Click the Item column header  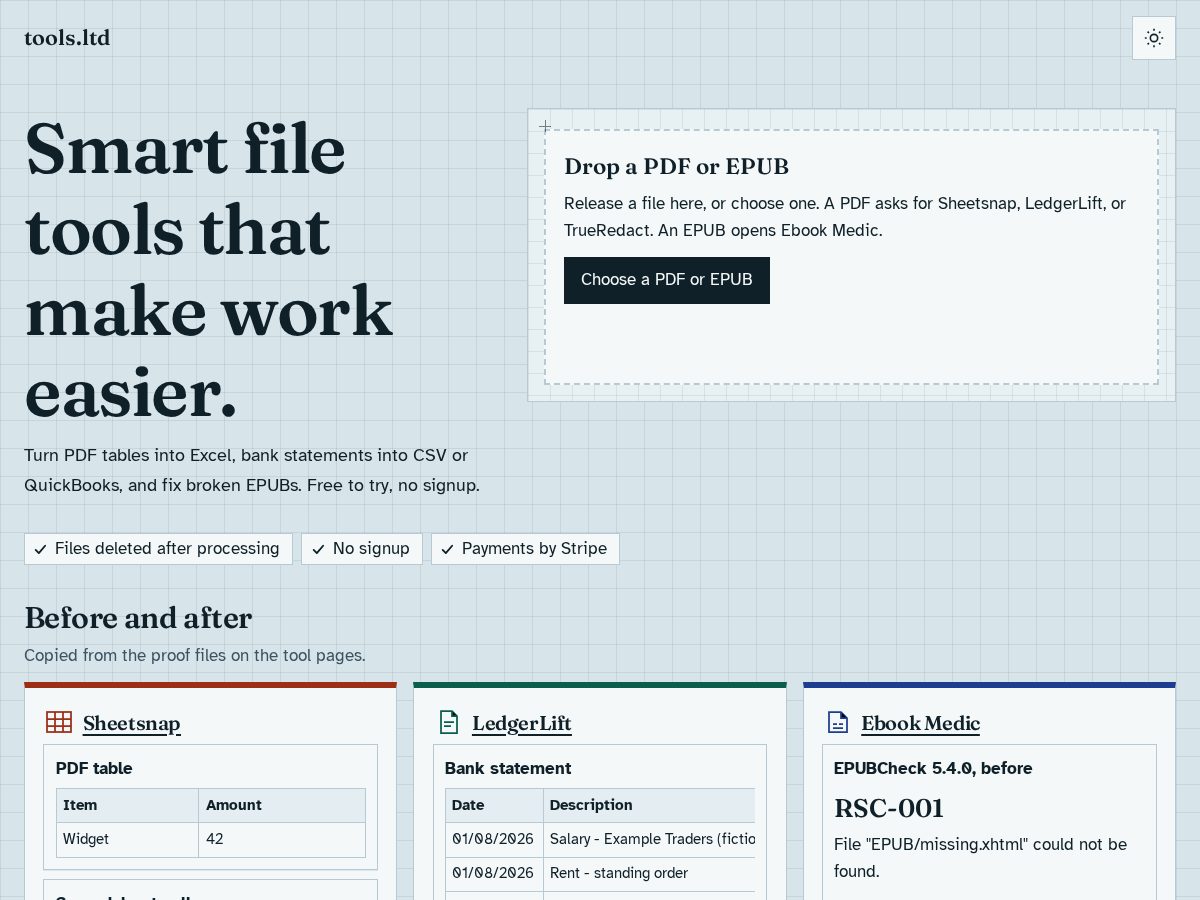(x=127, y=806)
